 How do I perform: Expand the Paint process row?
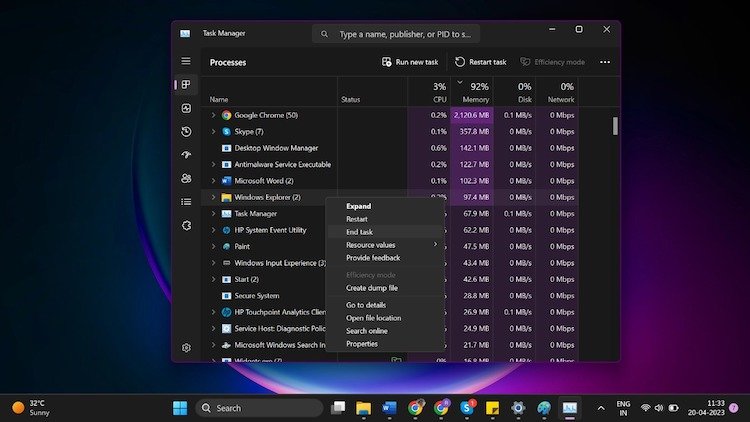point(213,246)
